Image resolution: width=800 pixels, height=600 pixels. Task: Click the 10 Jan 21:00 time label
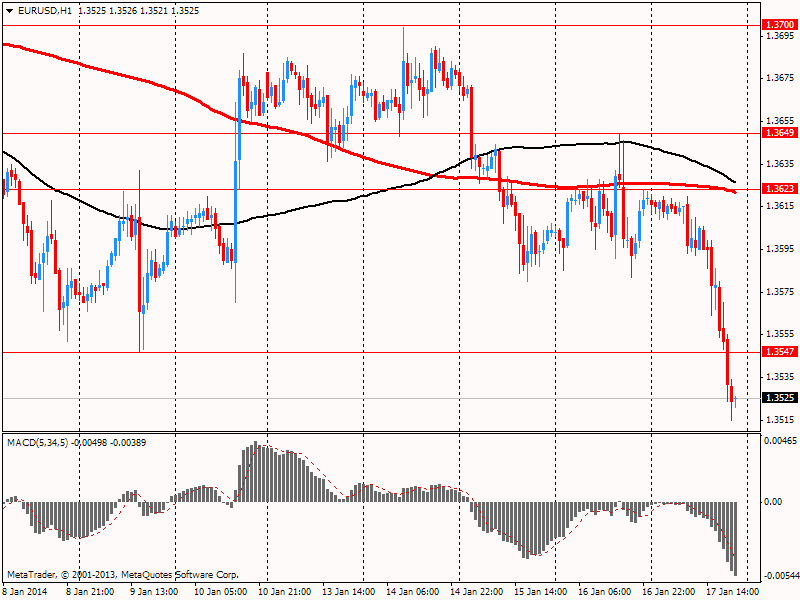pos(284,591)
